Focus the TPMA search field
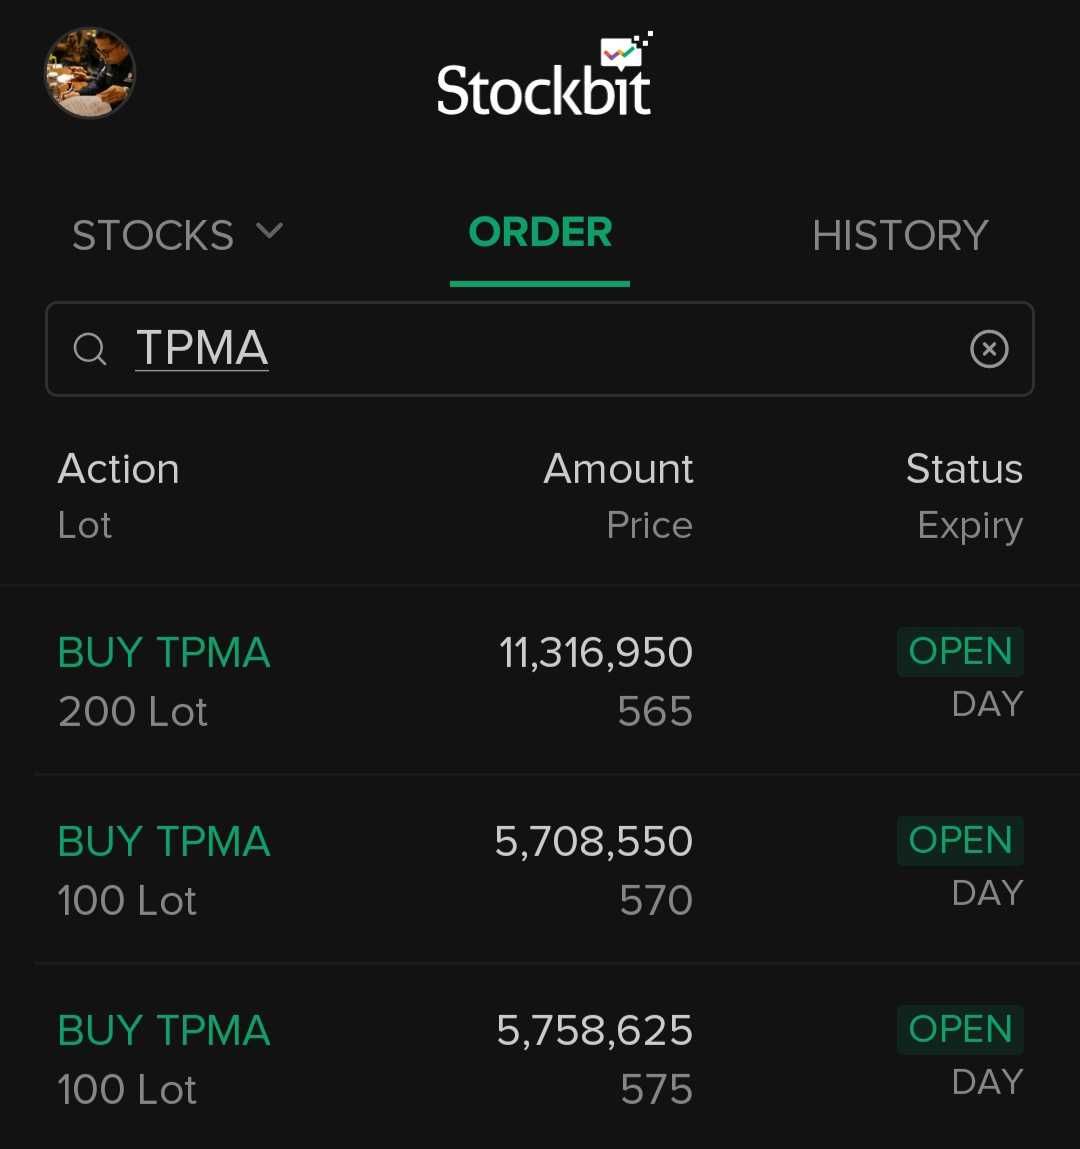Viewport: 1080px width, 1149px height. (540, 349)
